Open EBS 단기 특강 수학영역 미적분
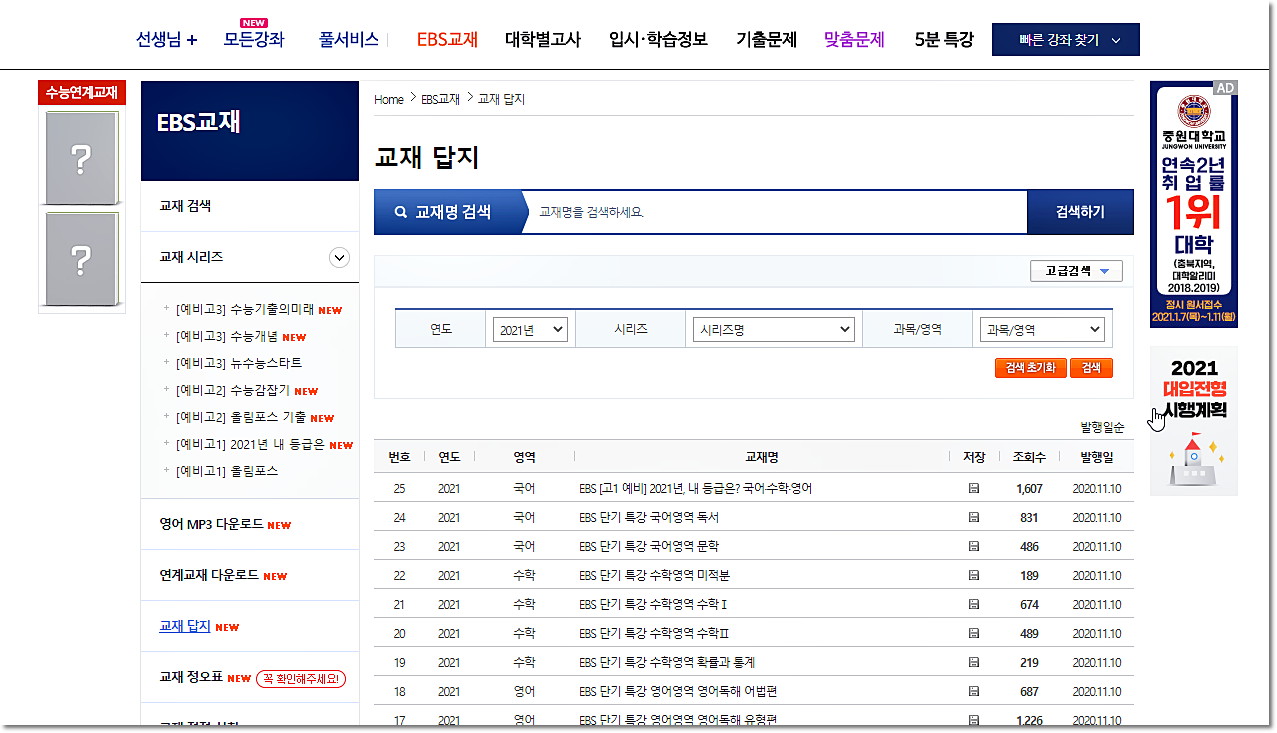 [x=655, y=576]
